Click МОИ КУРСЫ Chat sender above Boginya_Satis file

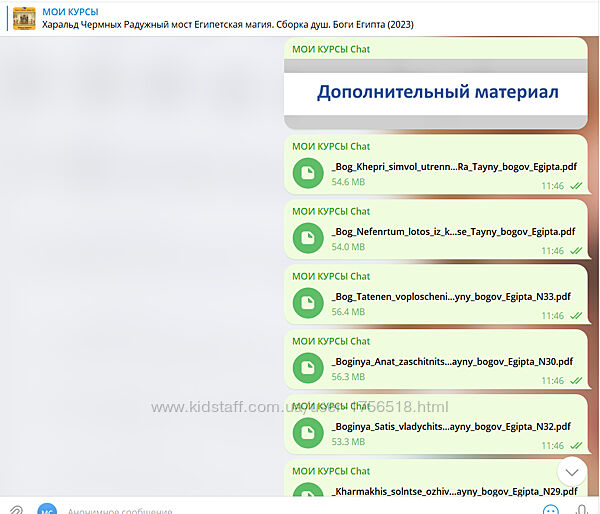[x=331, y=406]
